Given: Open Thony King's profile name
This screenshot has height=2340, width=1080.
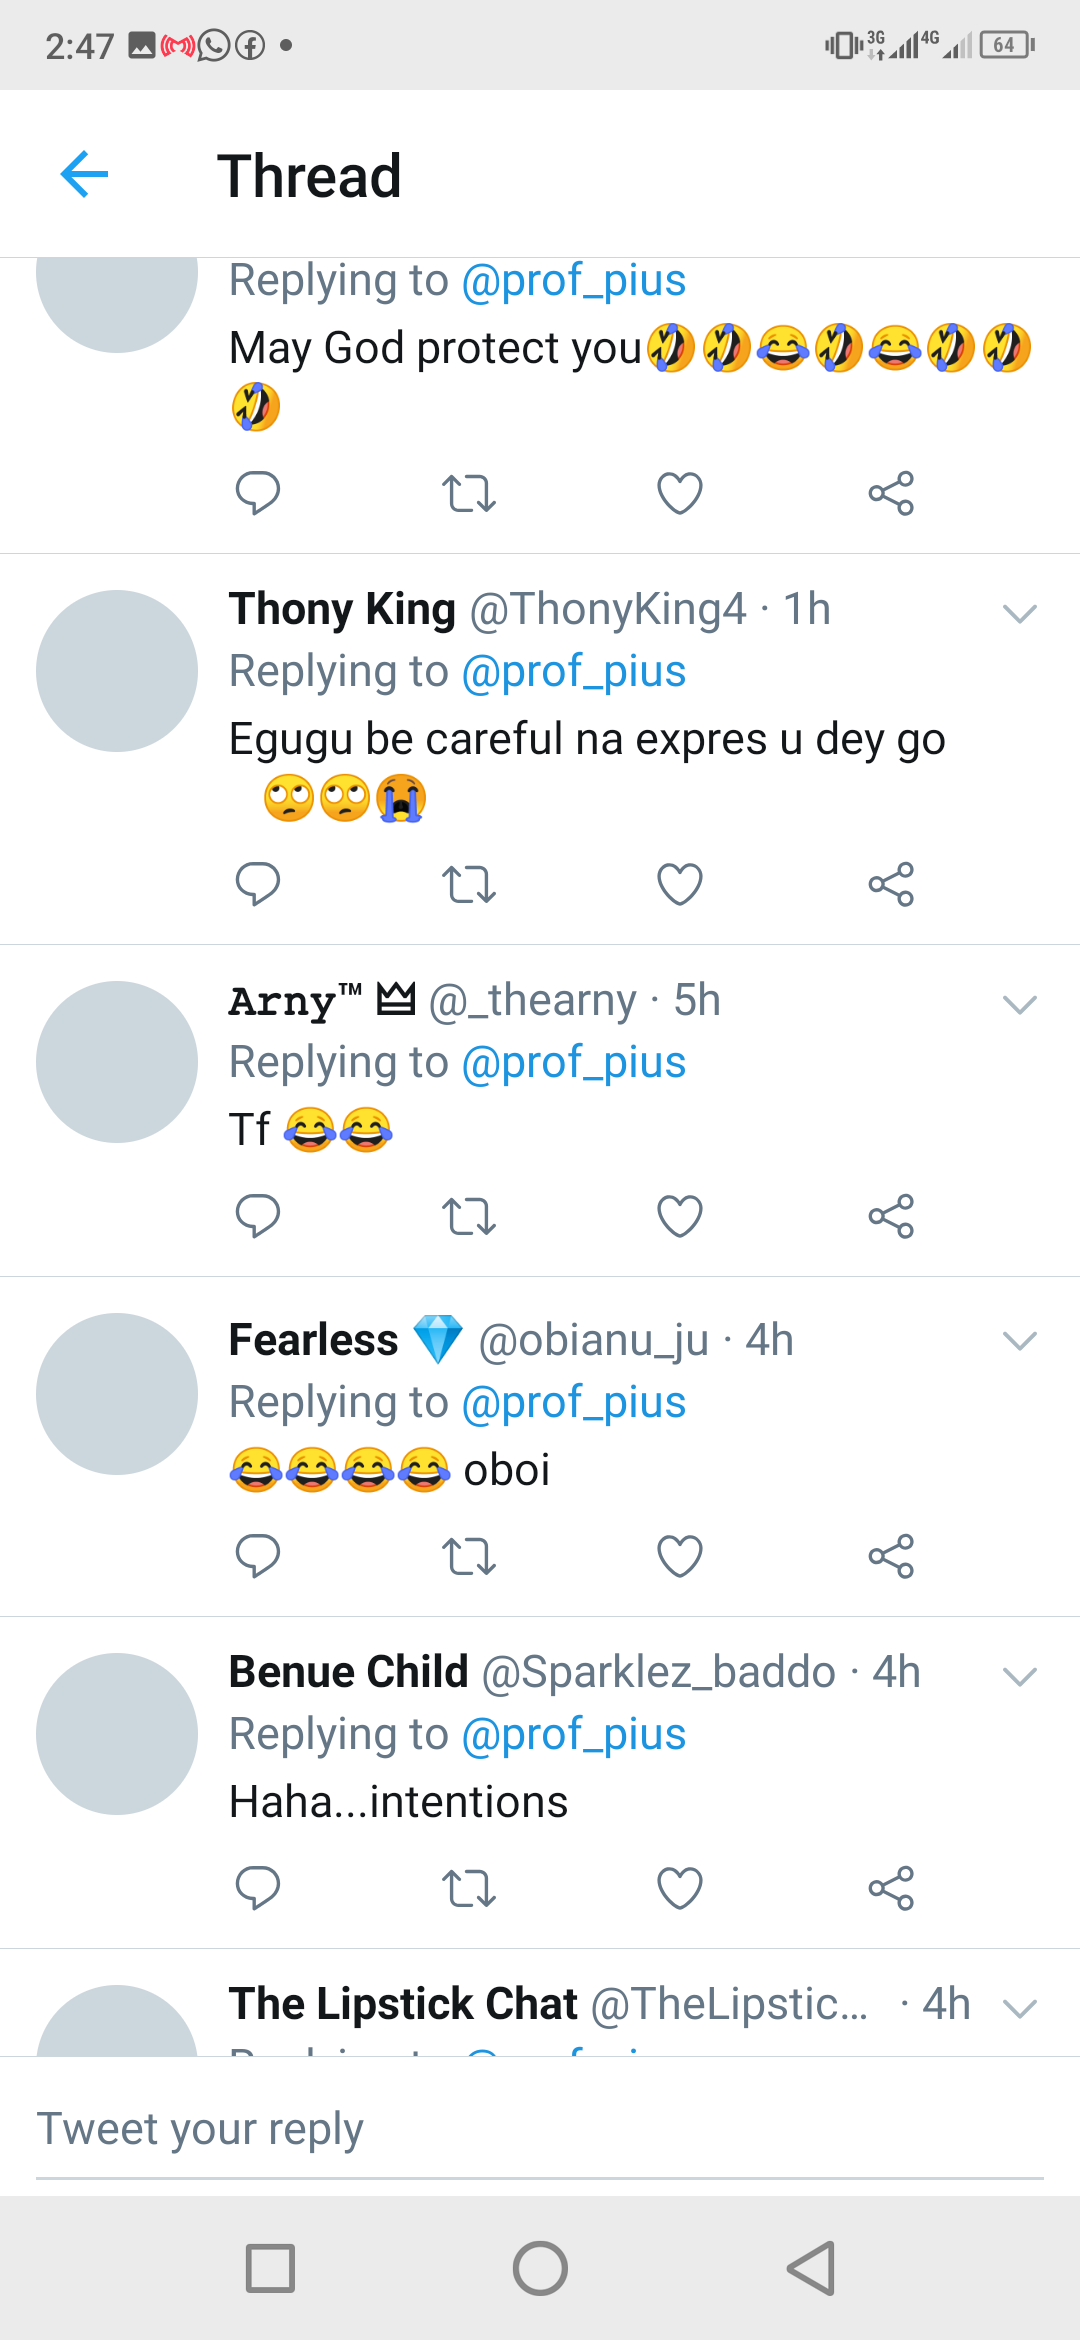Looking at the screenshot, I should click(342, 609).
